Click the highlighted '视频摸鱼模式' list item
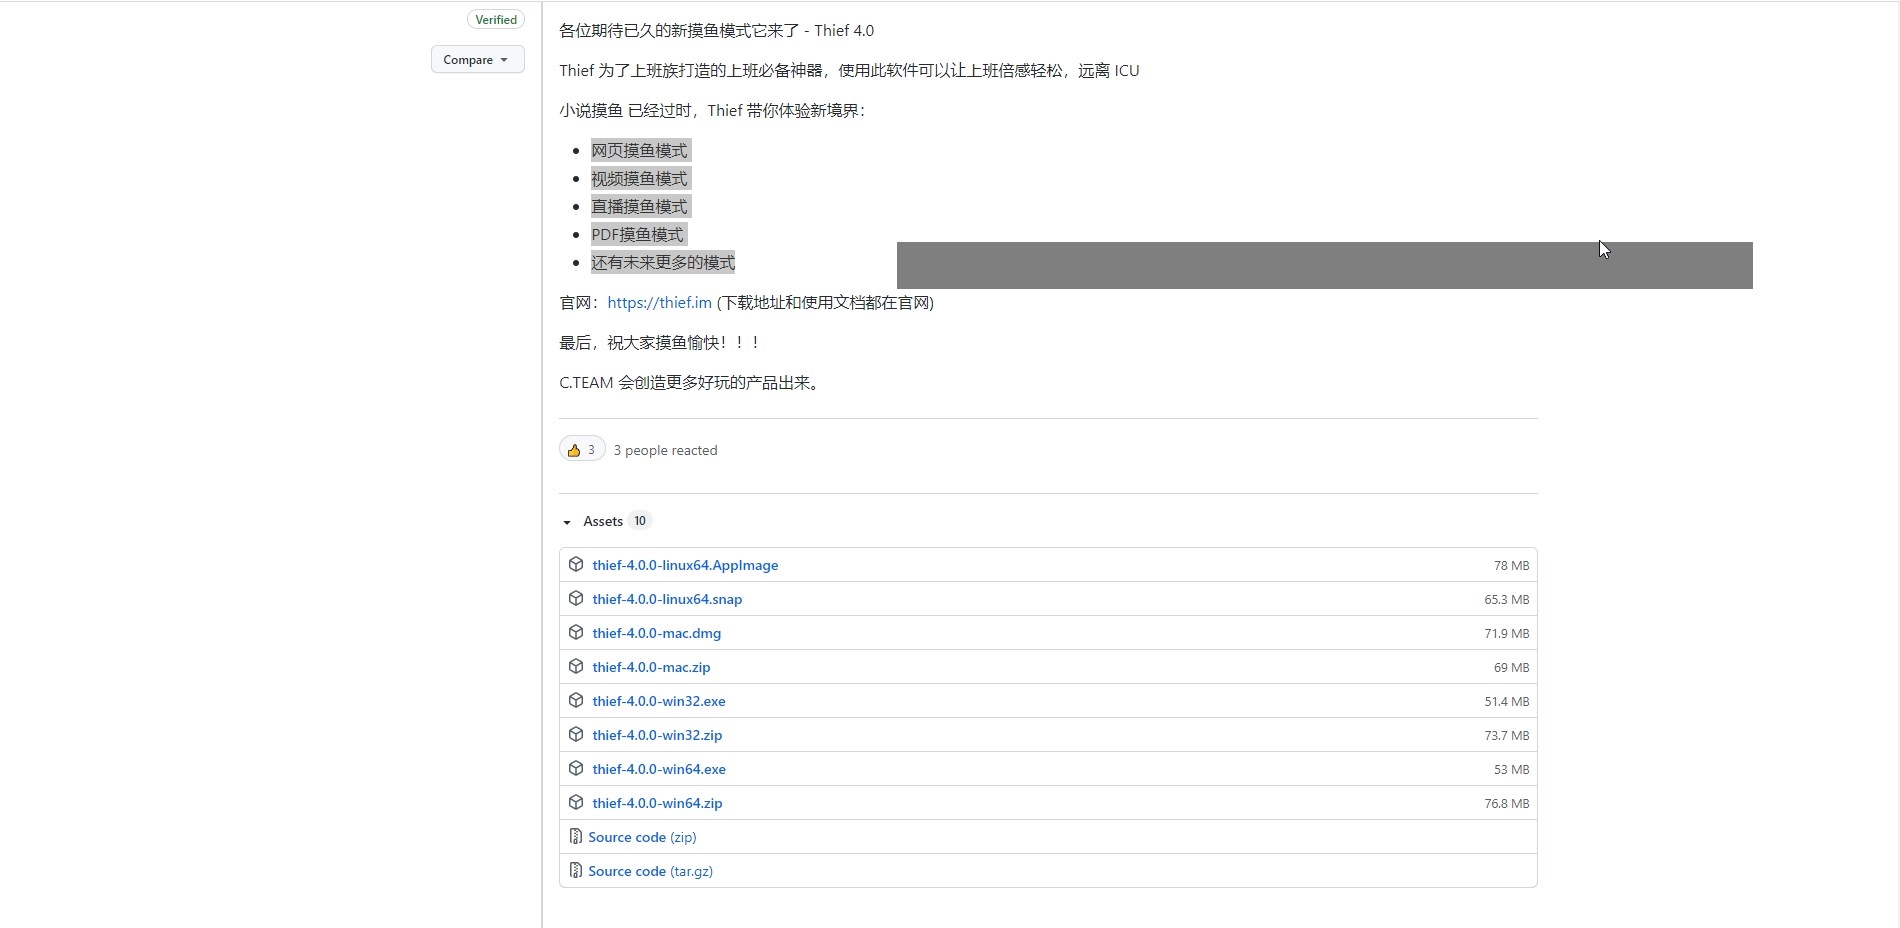The height and width of the screenshot is (928, 1900). 639,179
